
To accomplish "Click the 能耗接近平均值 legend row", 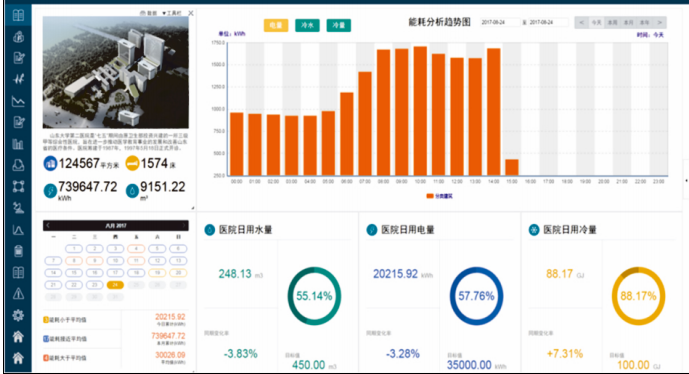I will 65,339.
